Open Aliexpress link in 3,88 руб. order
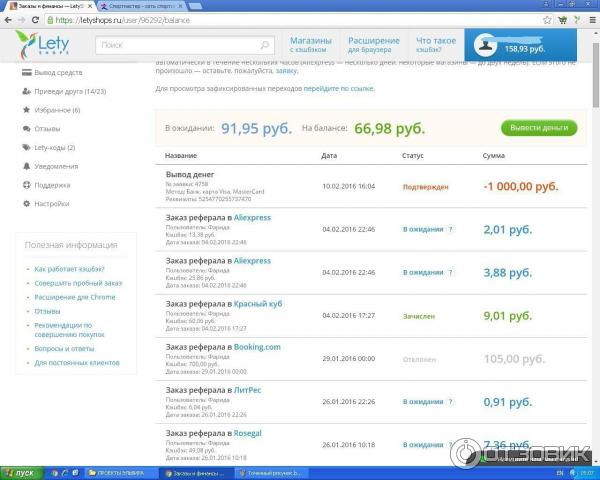600x480 pixels. click(x=252, y=261)
